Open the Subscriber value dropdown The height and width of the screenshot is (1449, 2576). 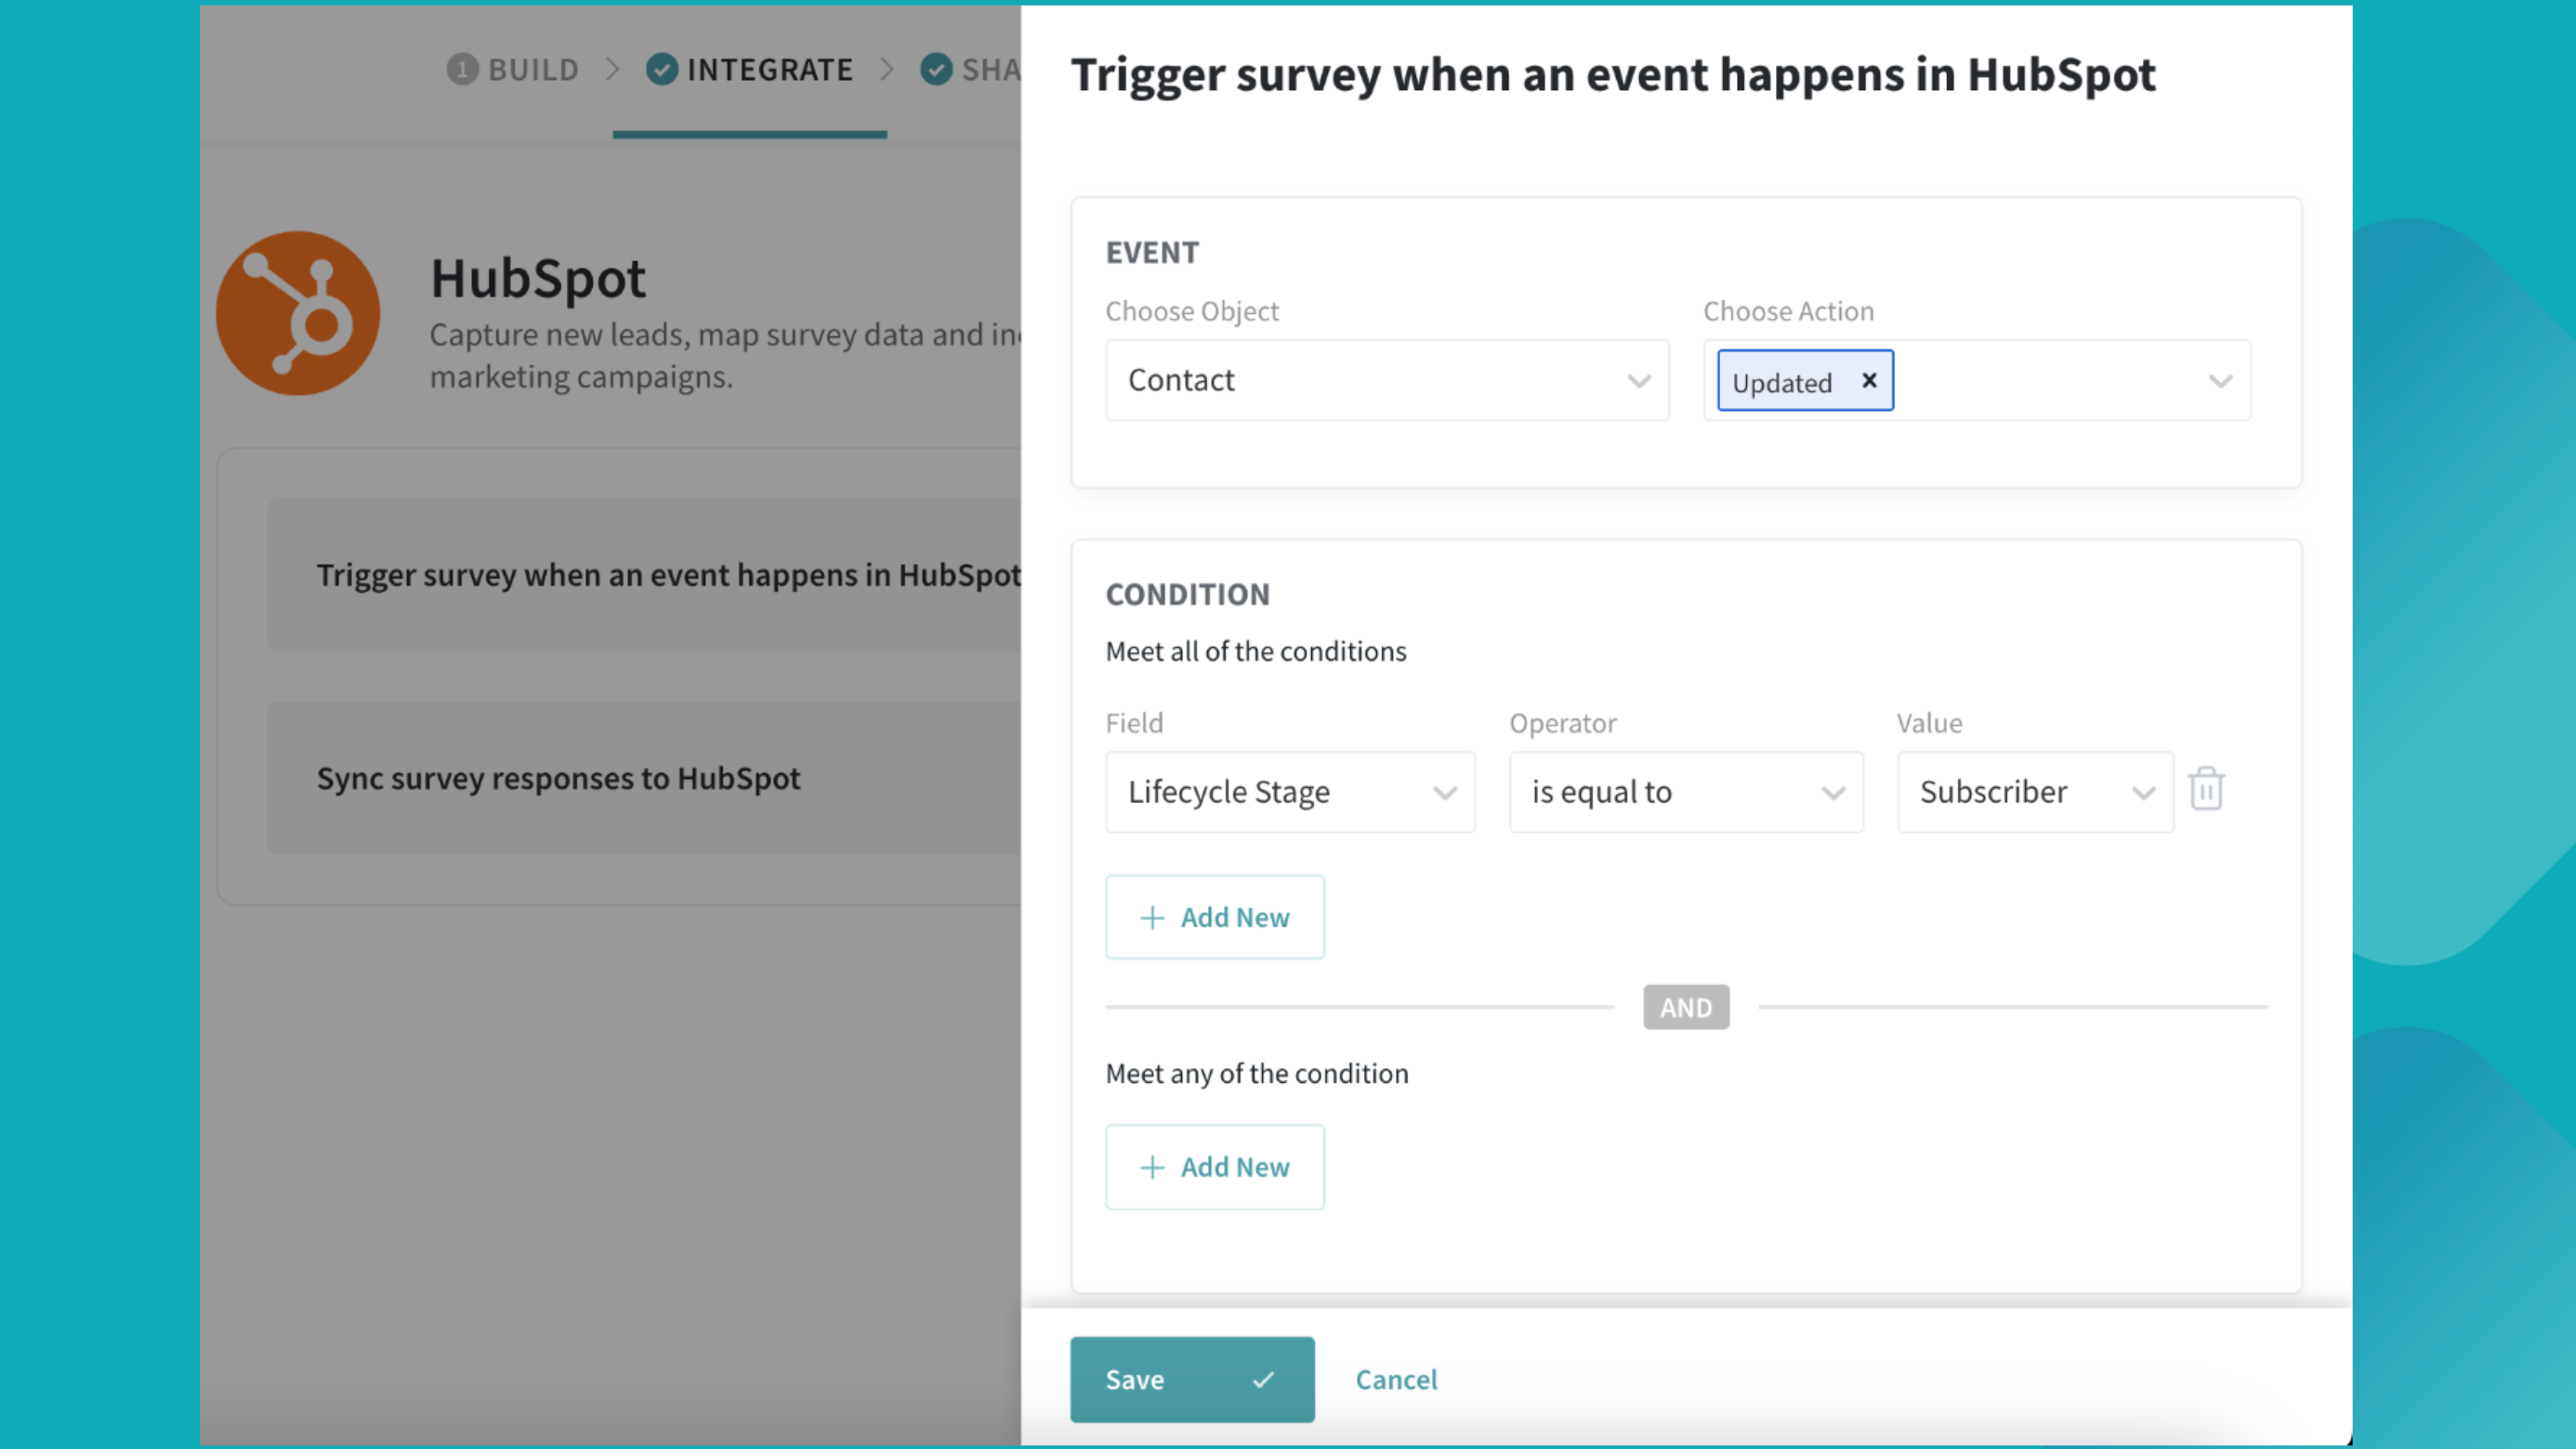pyautogui.click(x=2034, y=792)
